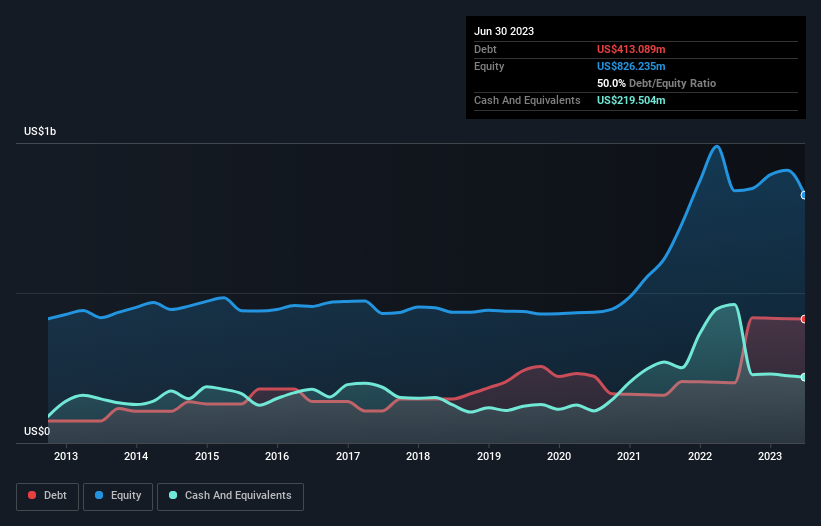Click the Debt row label in tooltip

[485, 49]
